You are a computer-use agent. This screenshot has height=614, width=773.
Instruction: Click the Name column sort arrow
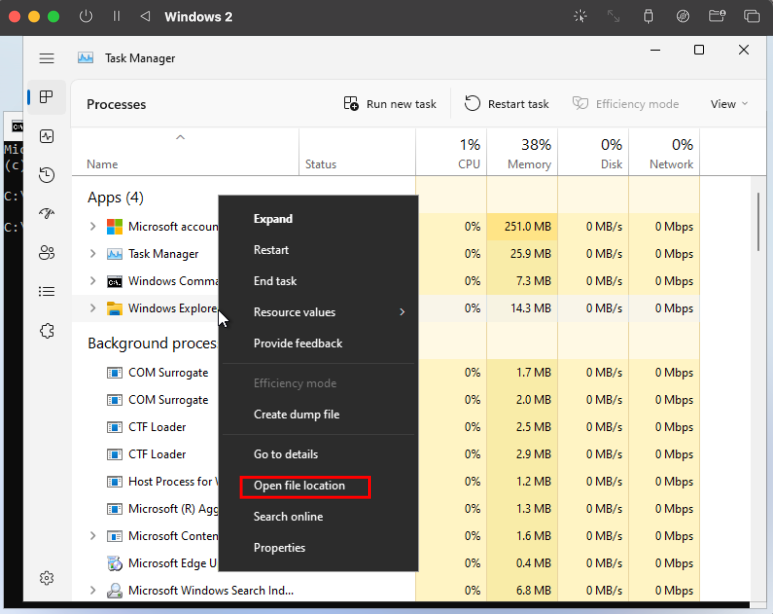180,137
